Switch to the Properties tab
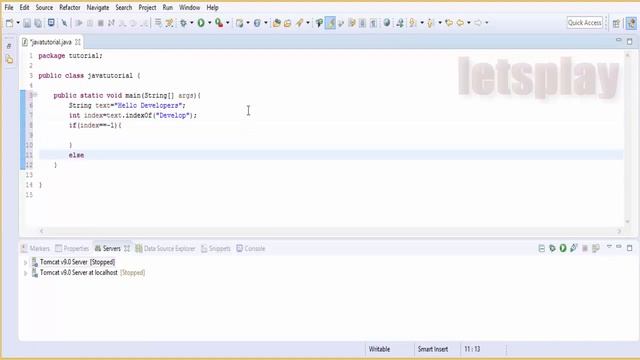Image resolution: width=640 pixels, height=360 pixels. (72, 248)
